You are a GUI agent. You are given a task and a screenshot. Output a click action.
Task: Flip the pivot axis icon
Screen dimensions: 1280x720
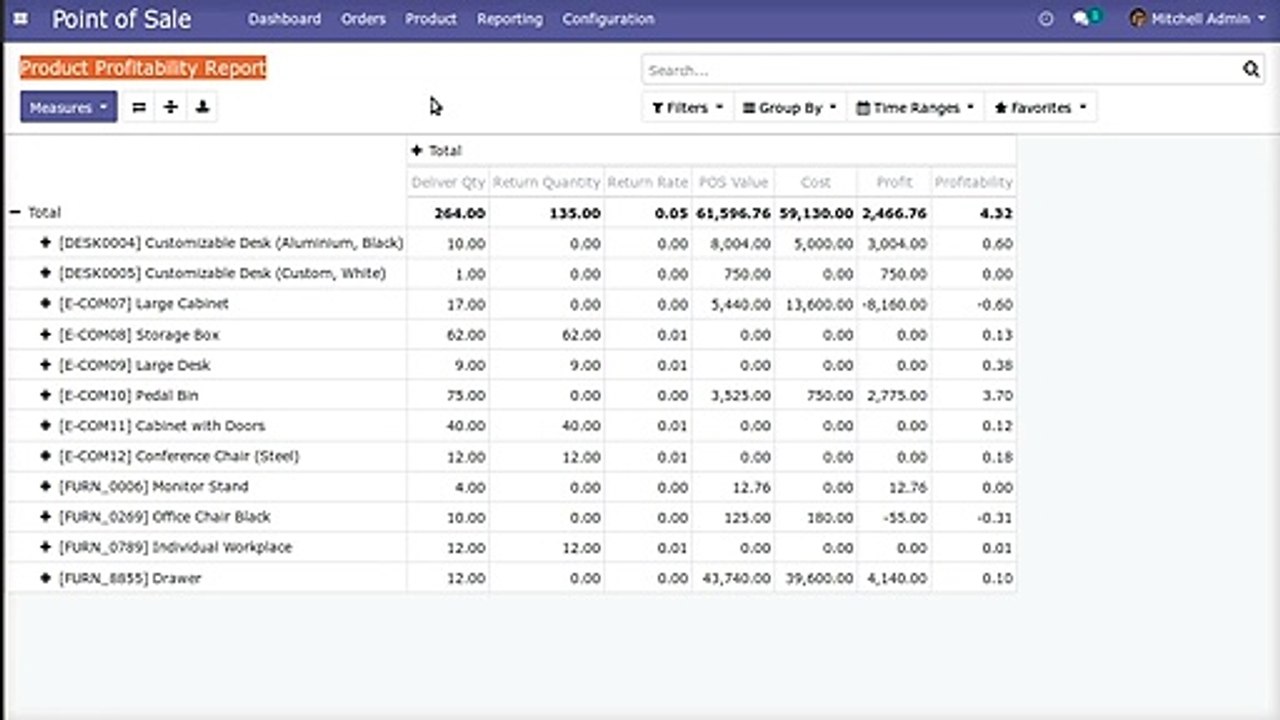pos(139,107)
